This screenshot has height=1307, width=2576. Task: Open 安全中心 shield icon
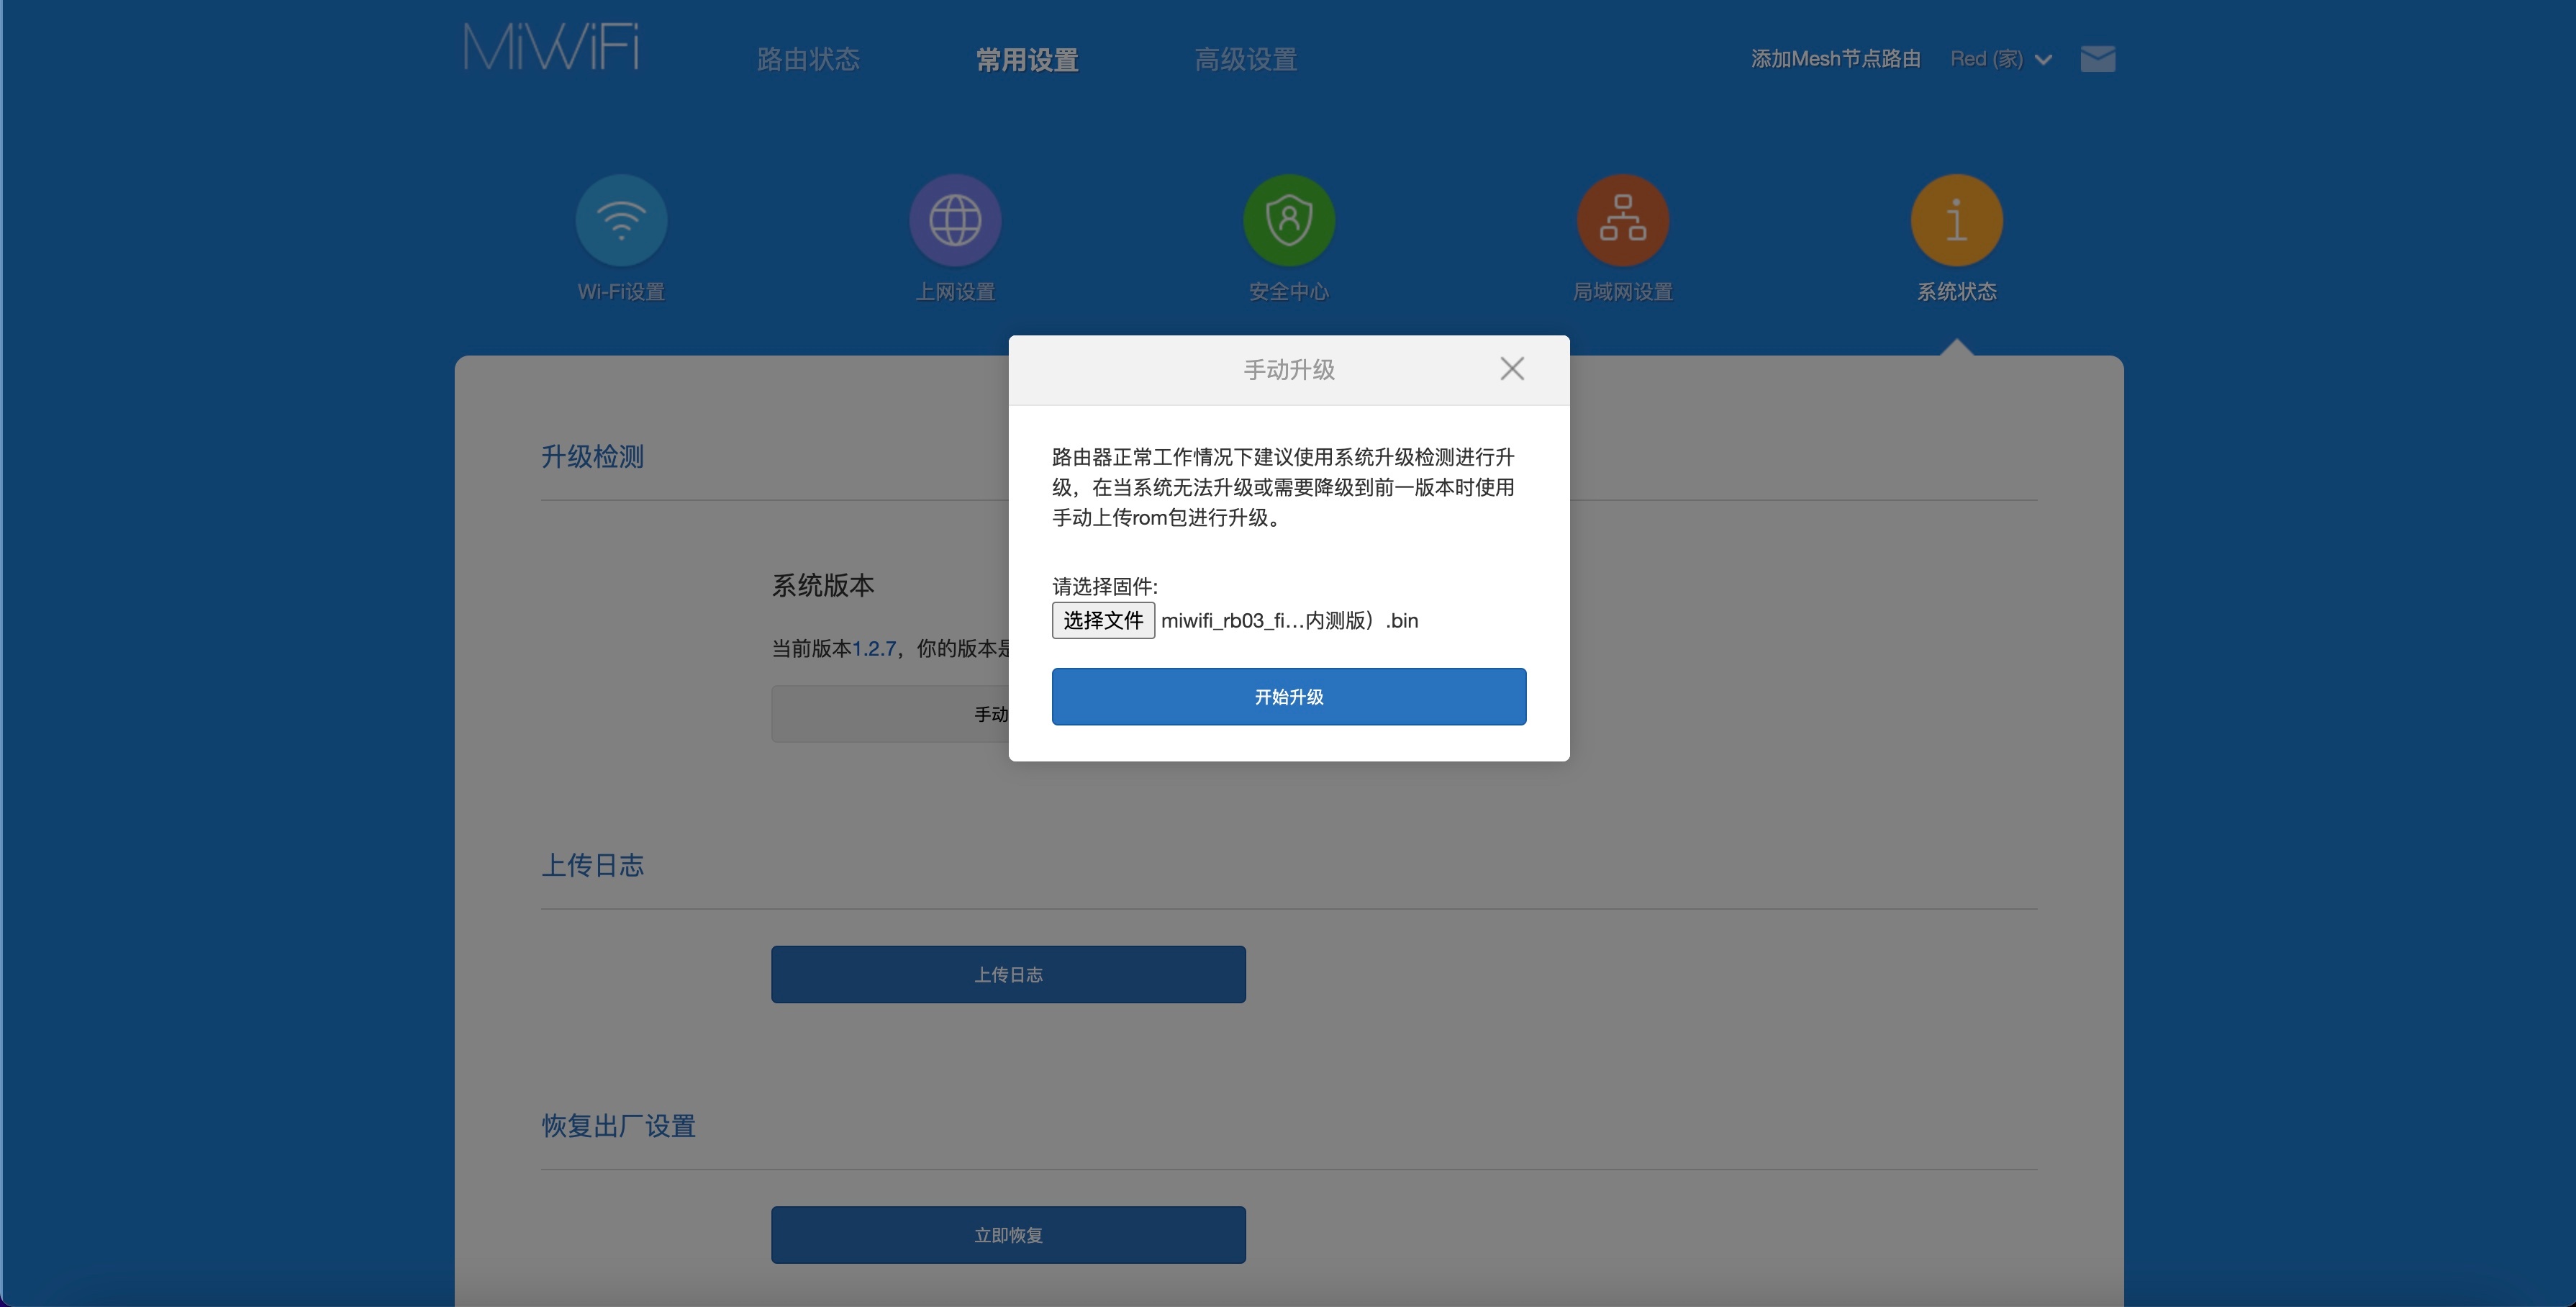click(x=1288, y=220)
